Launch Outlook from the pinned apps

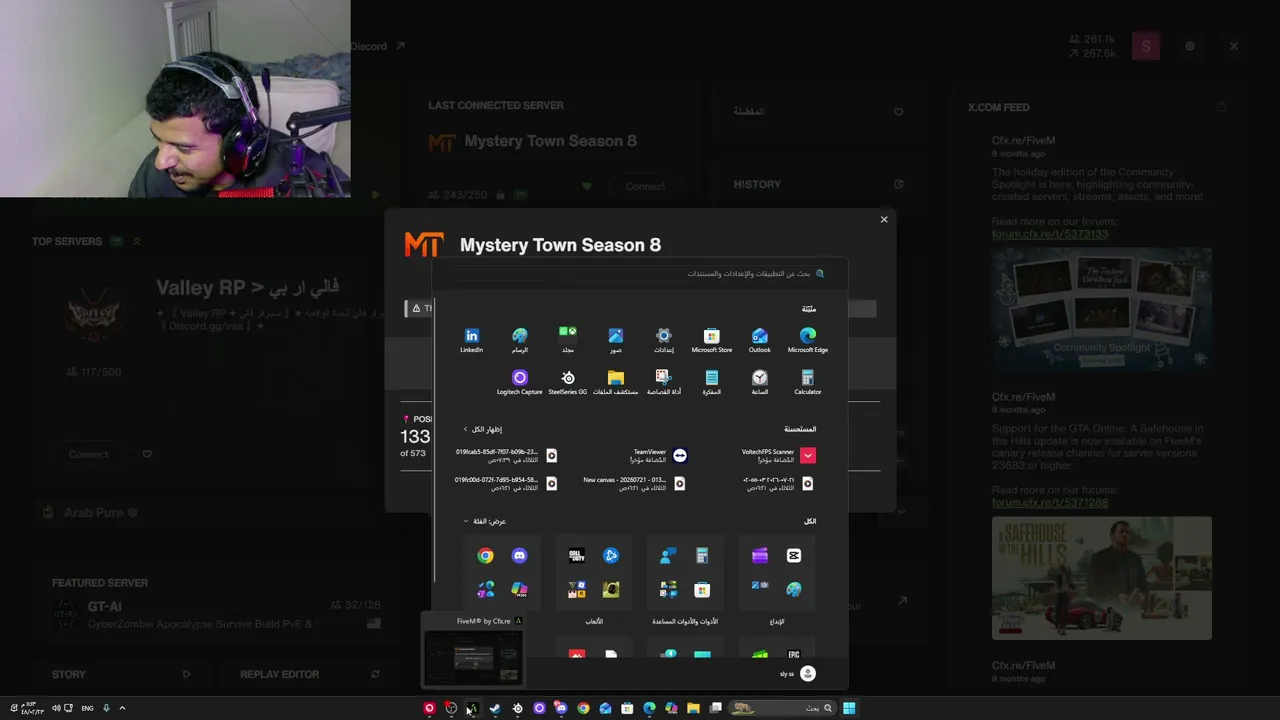coord(760,340)
